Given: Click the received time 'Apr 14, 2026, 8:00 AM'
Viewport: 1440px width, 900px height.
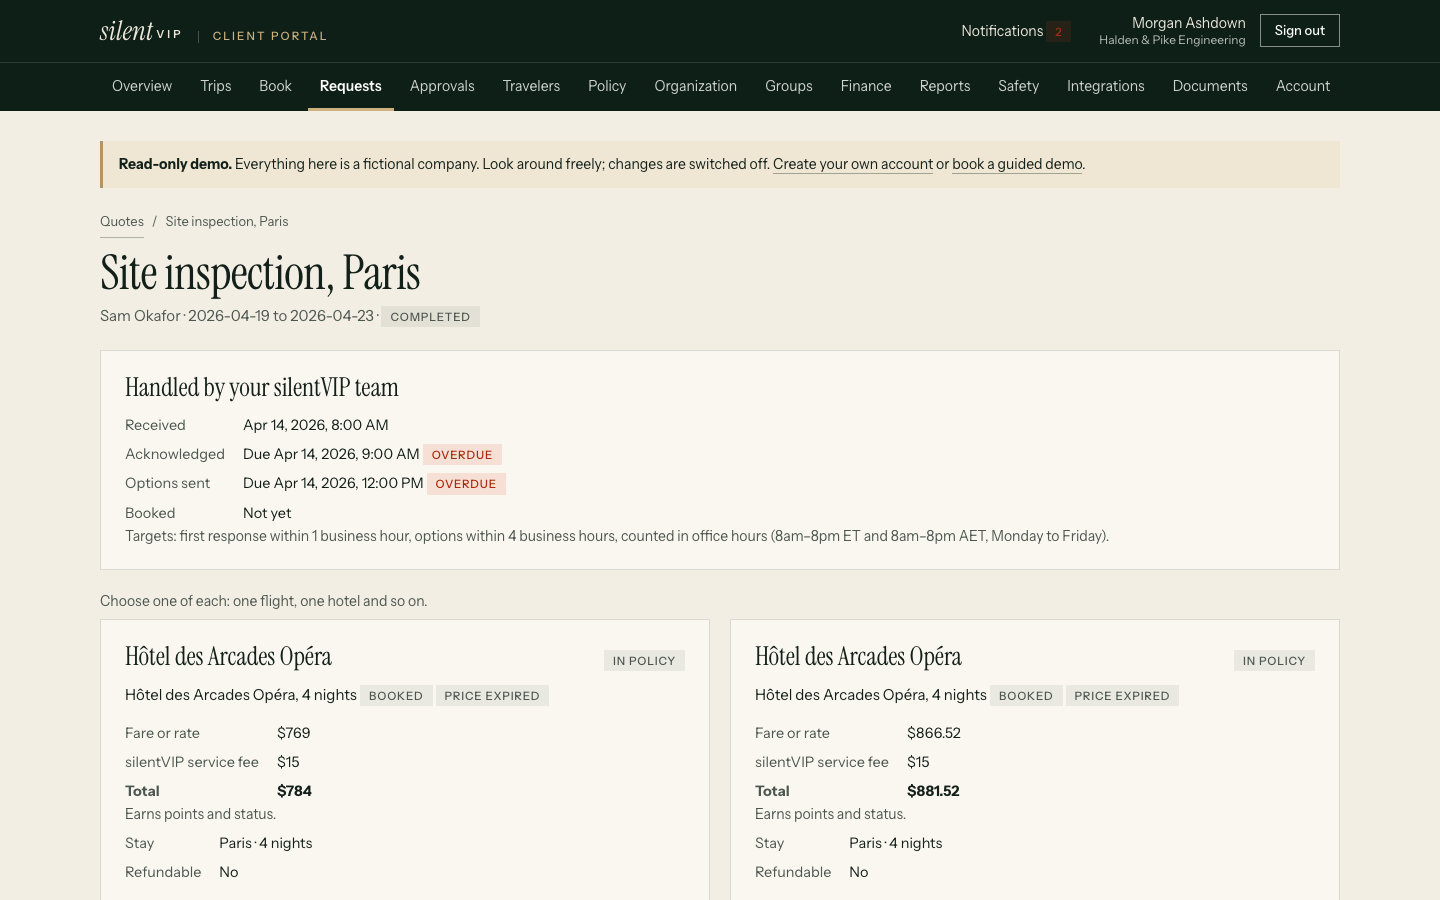Looking at the screenshot, I should pos(316,425).
